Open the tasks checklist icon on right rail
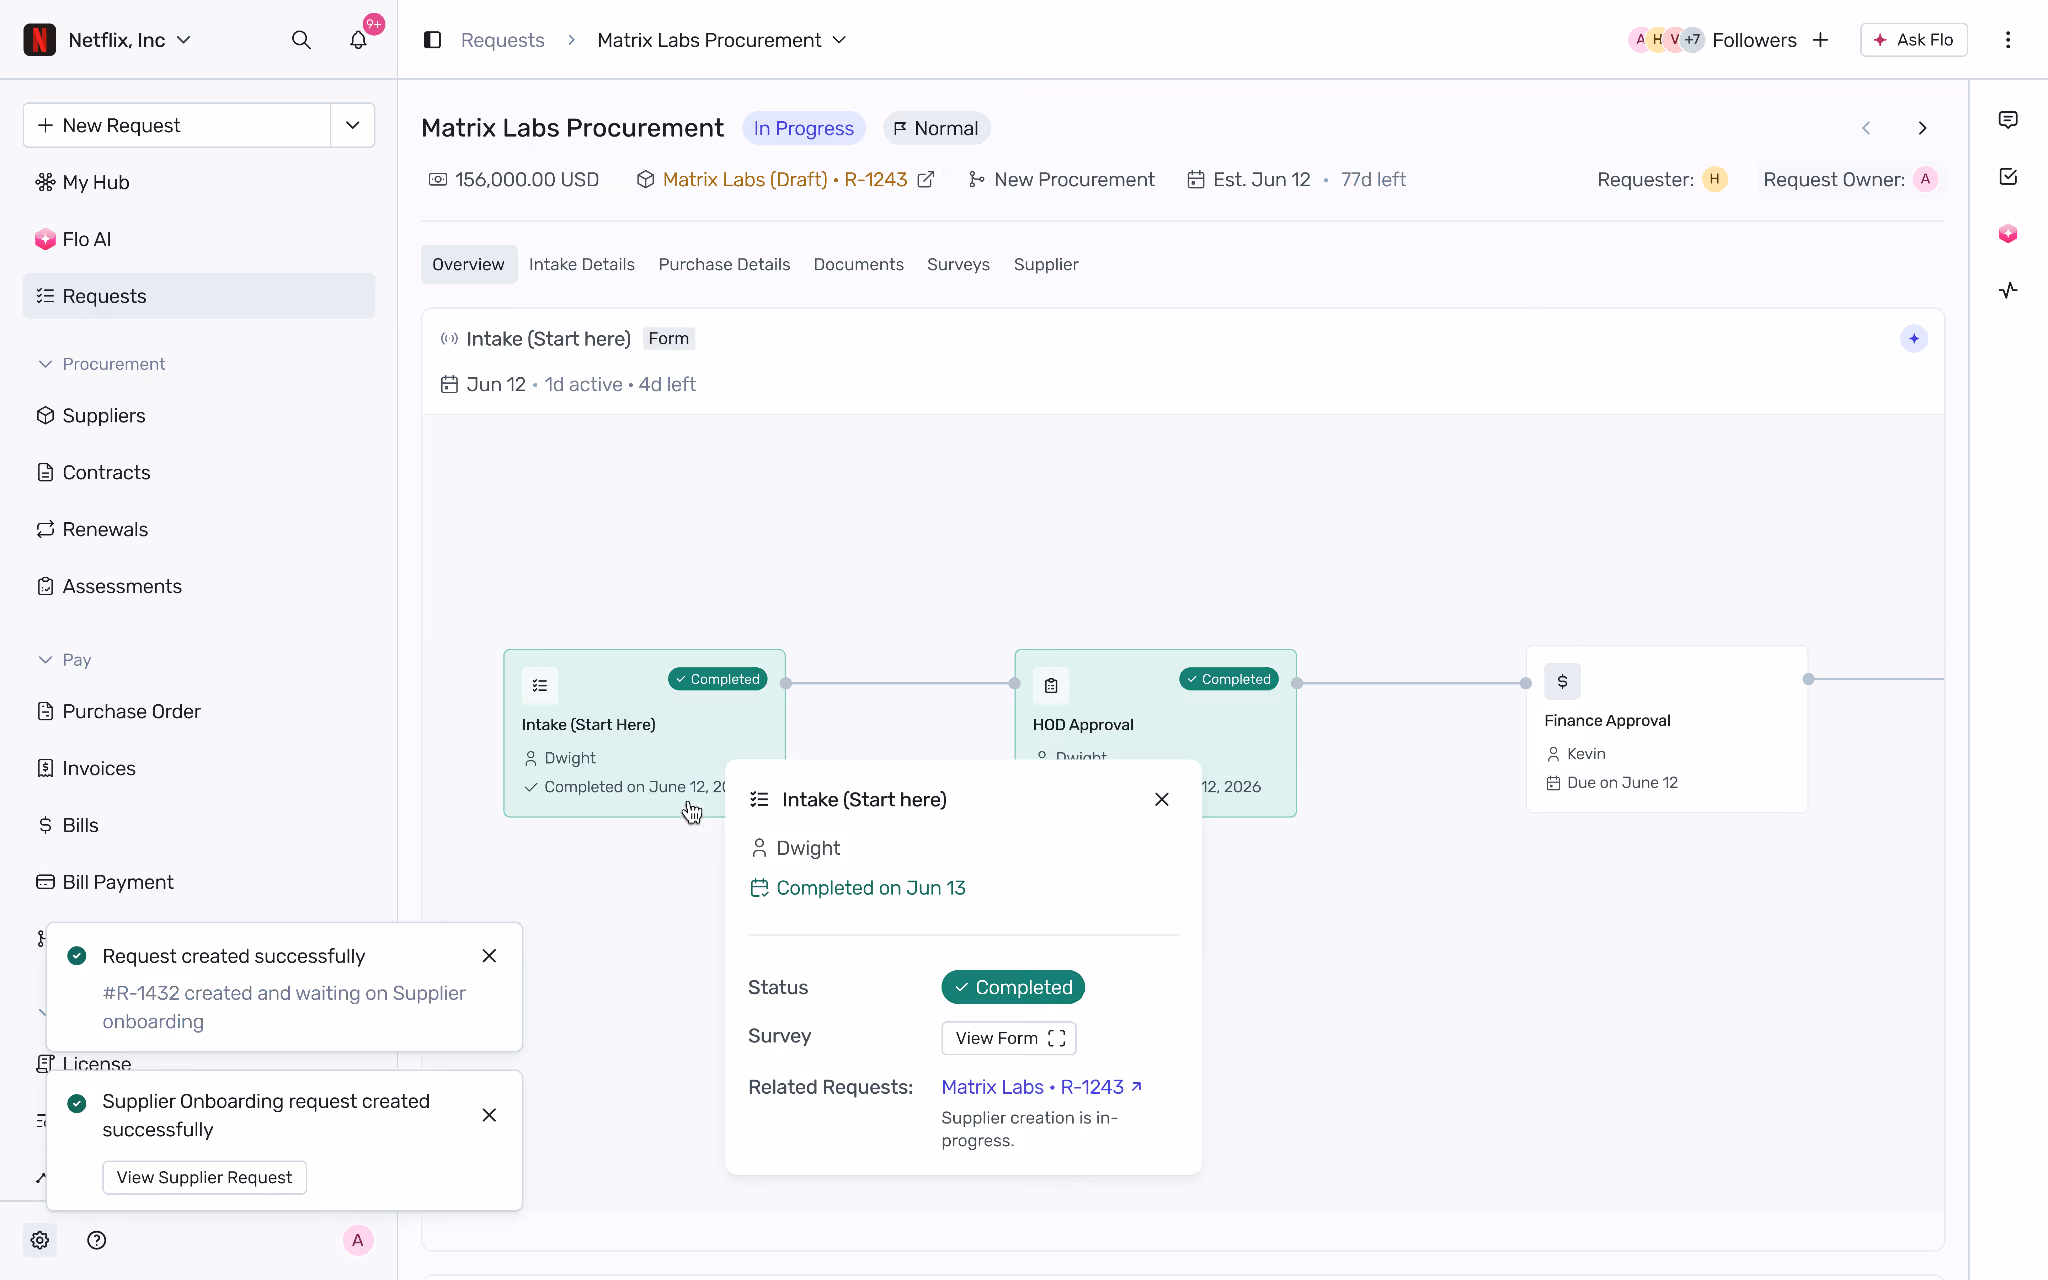The width and height of the screenshot is (2048, 1280). pyautogui.click(x=2008, y=177)
